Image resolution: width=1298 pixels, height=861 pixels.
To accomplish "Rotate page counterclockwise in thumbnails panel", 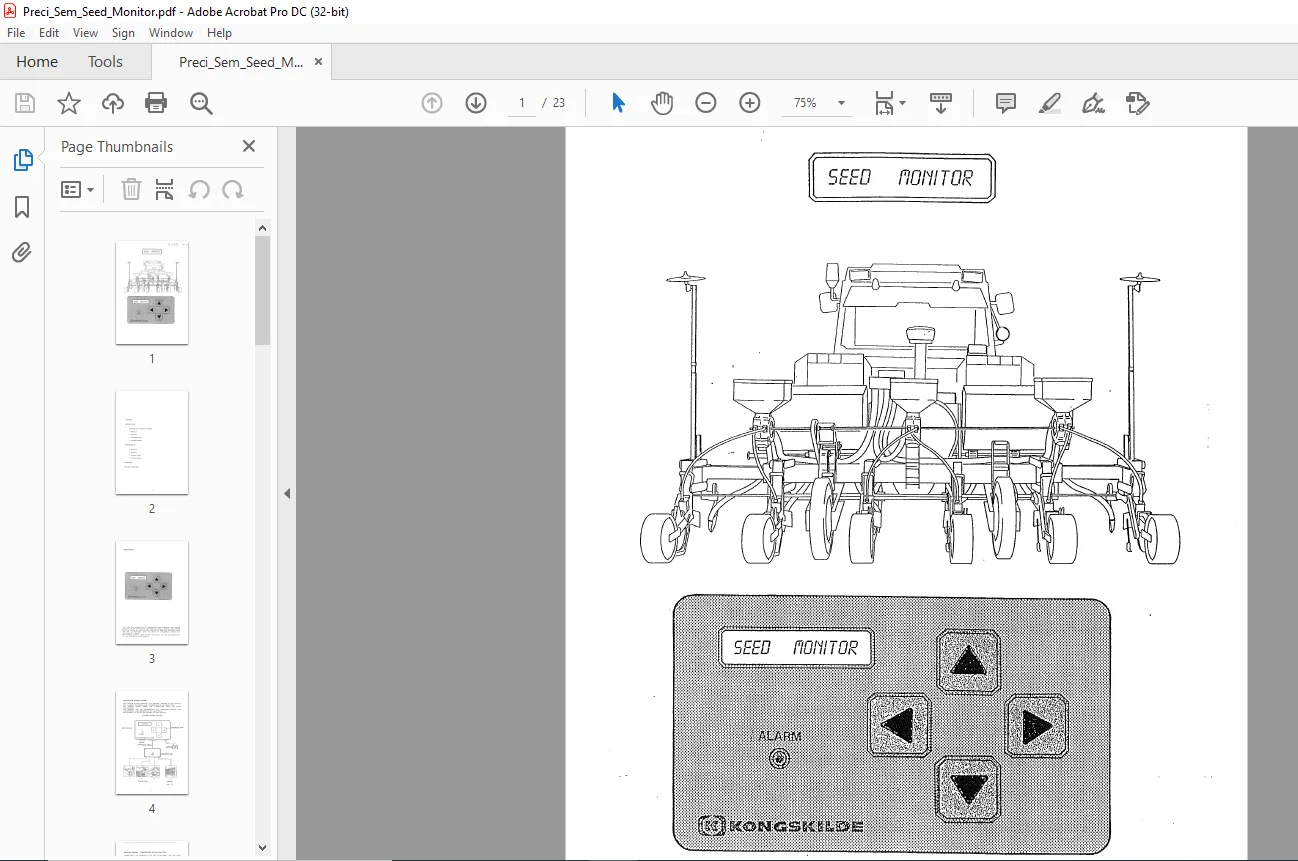I will 199,189.
